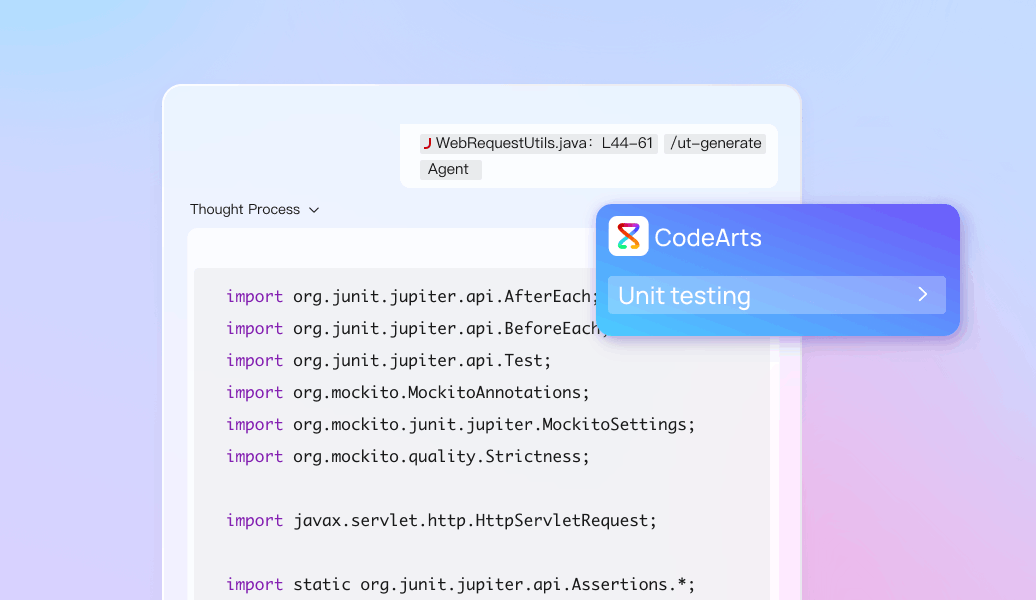Click the AfterEach import line
The height and width of the screenshot is (600, 1036).
point(410,296)
